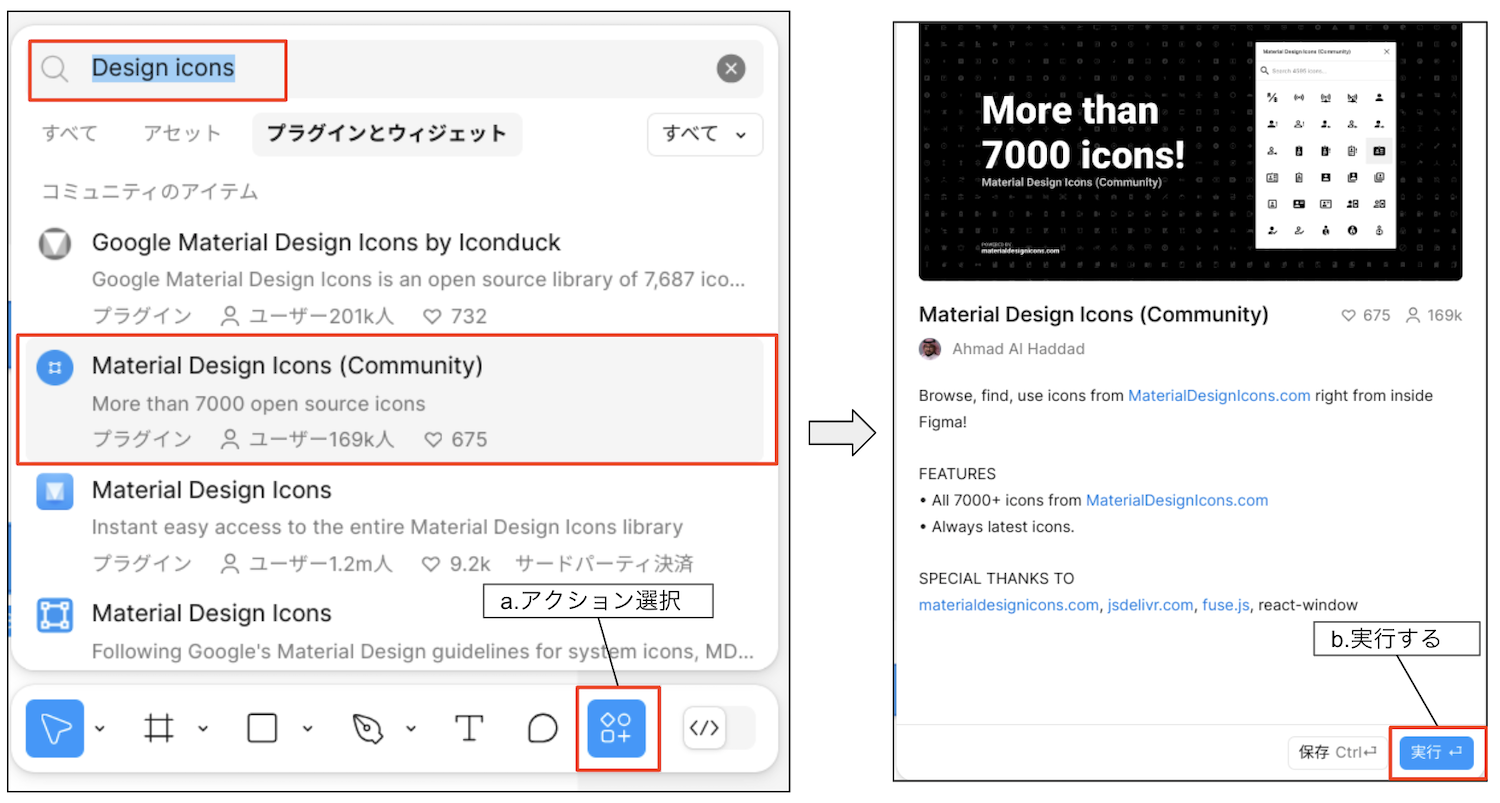Viewport: 1500px width, 803px height.
Task: Switch to the プラグインとウィジェット tab
Action: [x=387, y=134]
